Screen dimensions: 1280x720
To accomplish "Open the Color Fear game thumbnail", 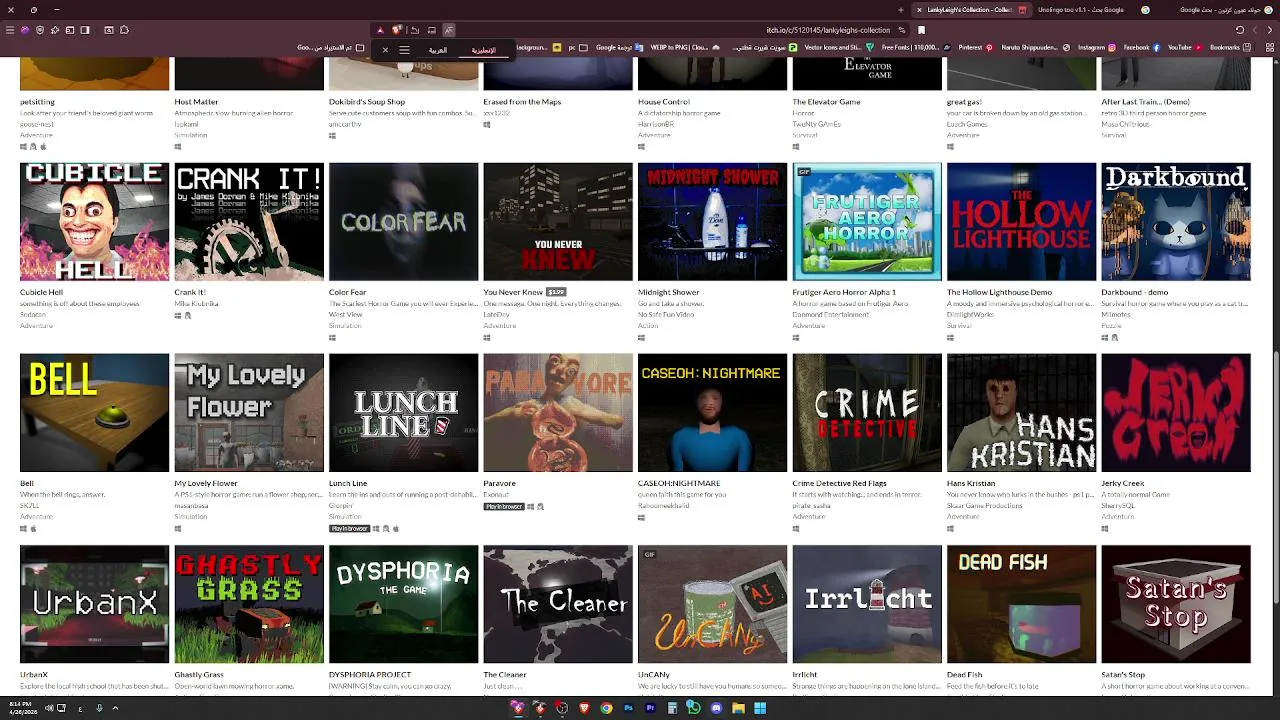I will pyautogui.click(x=403, y=222).
